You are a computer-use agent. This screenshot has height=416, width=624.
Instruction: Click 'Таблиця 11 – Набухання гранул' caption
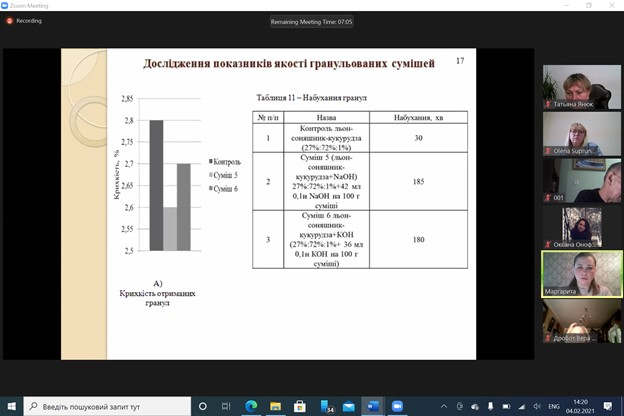point(312,98)
